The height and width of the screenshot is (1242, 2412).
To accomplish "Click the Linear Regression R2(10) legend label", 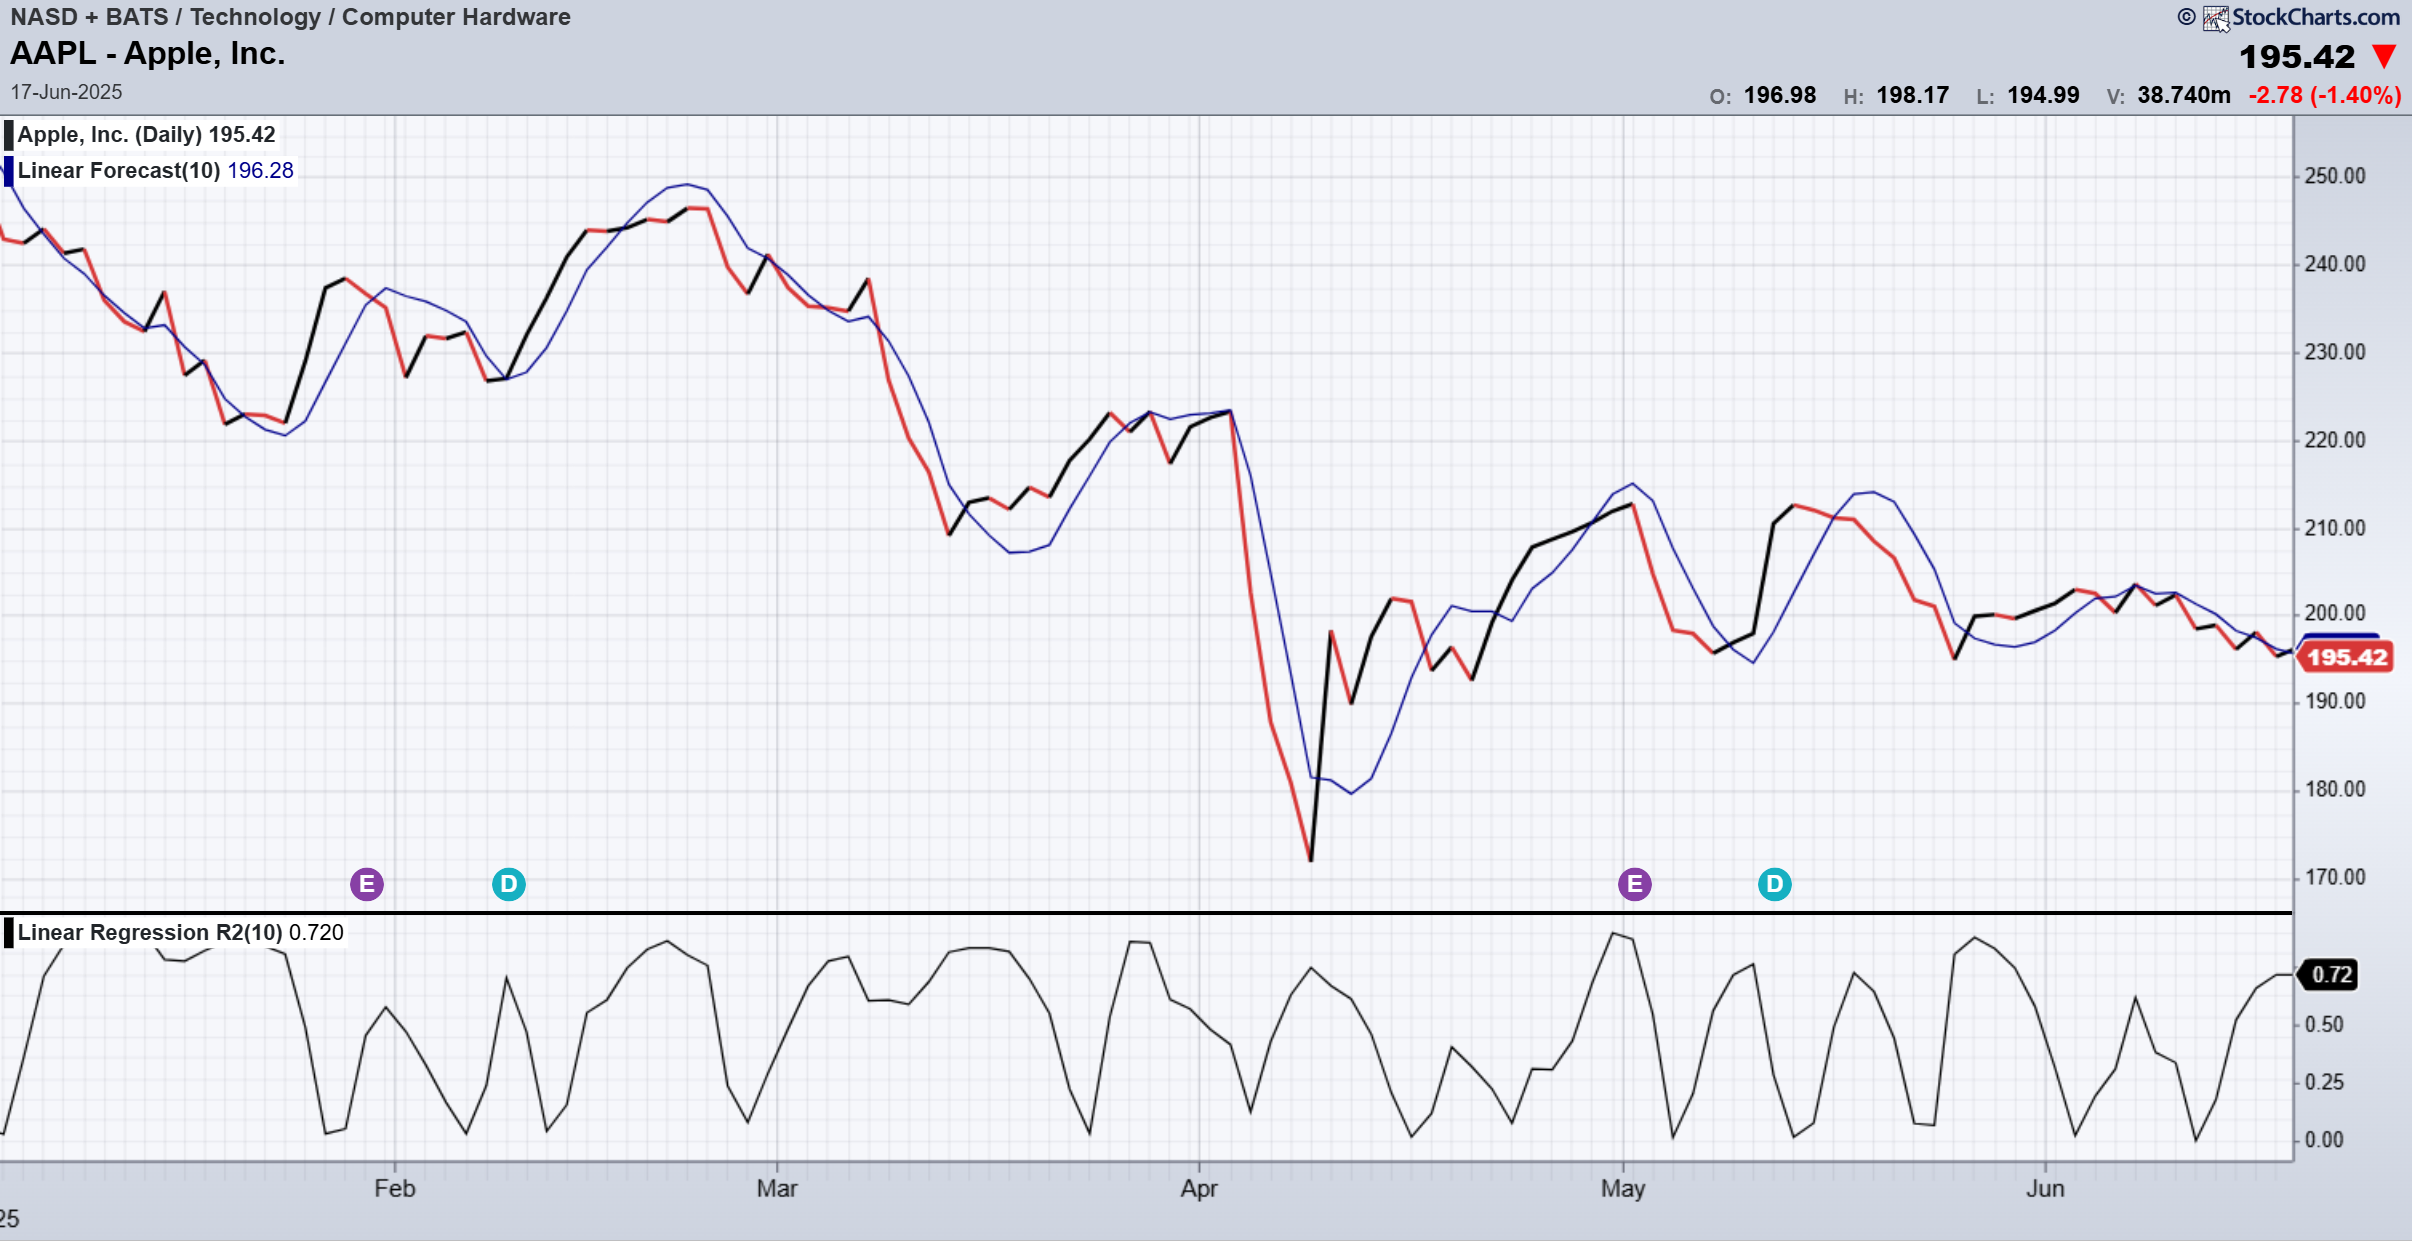I will point(150,932).
